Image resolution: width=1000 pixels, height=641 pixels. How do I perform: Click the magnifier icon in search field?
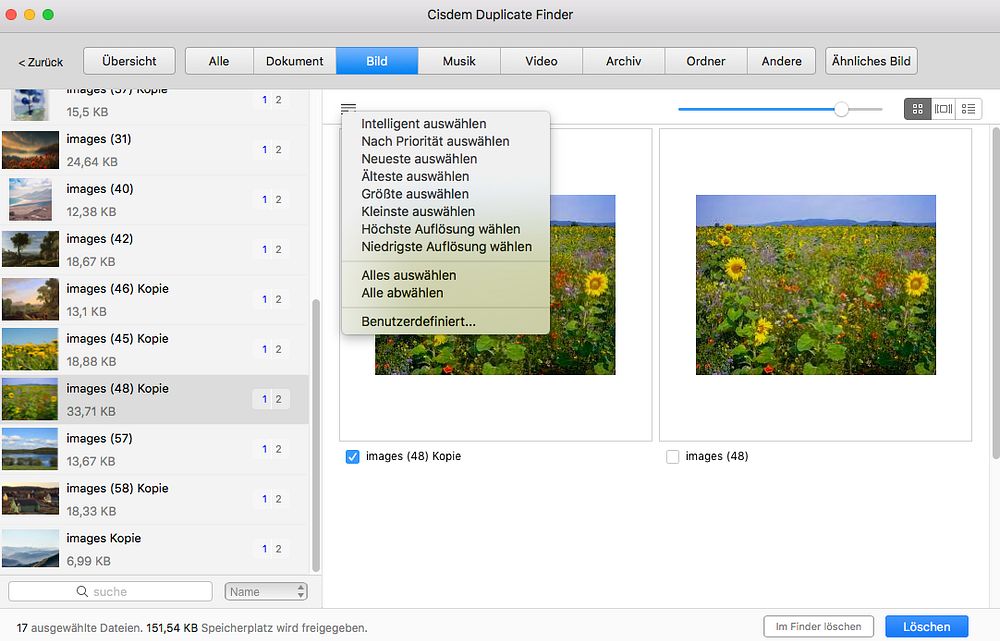(82, 591)
